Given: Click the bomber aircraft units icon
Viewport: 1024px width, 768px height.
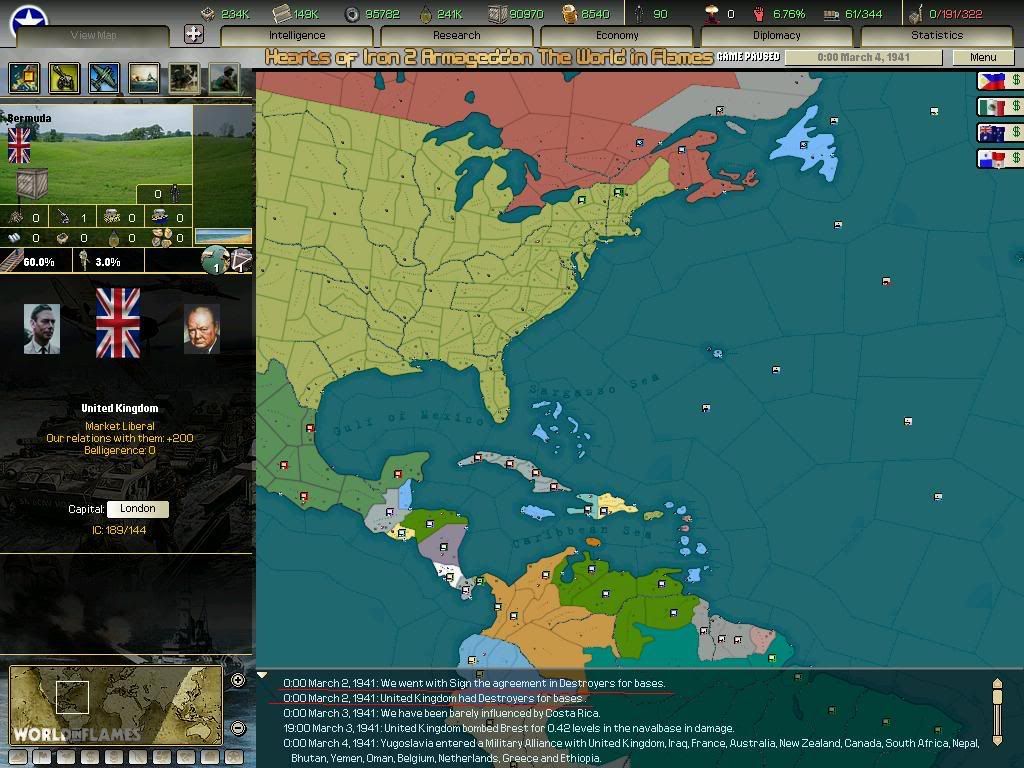Looking at the screenshot, I should coord(104,76).
